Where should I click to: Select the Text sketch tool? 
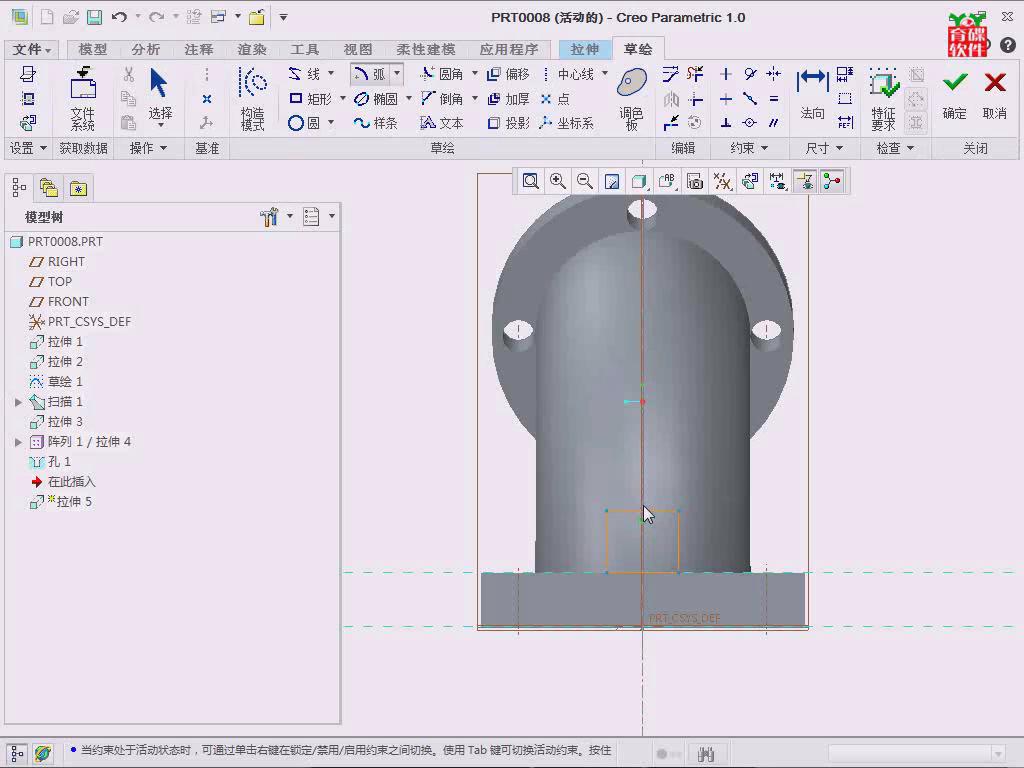[442, 123]
